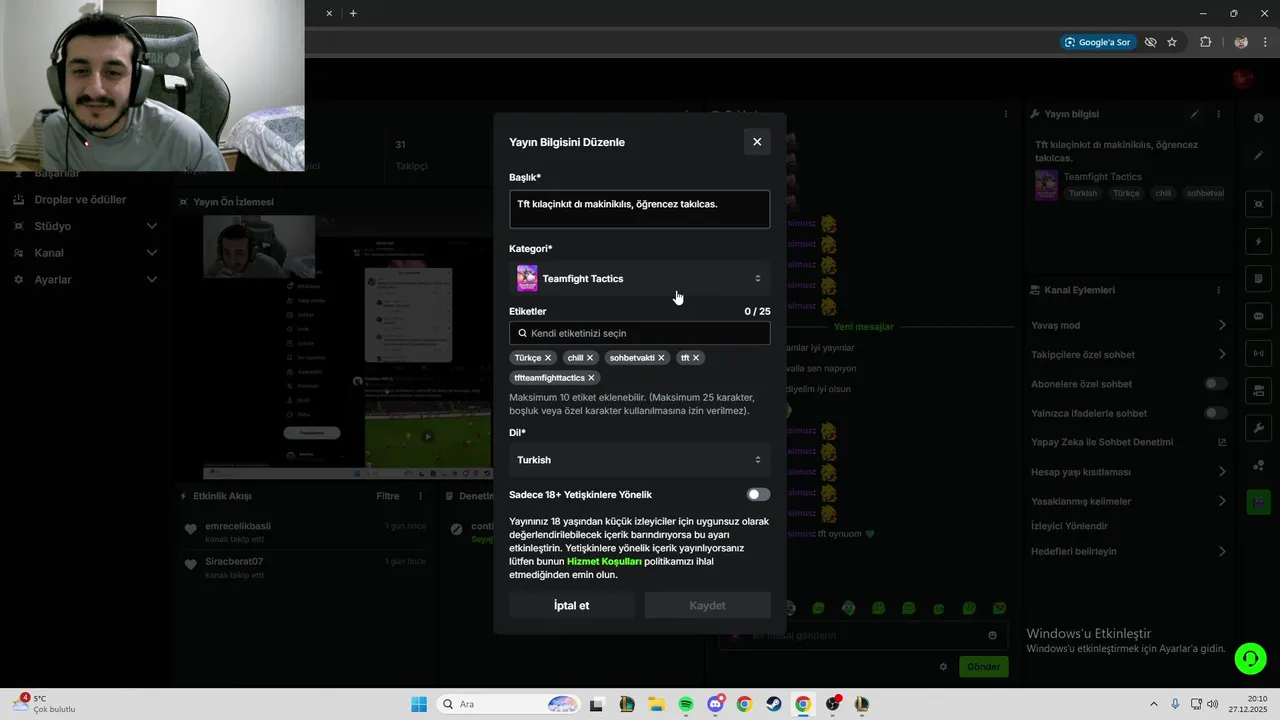Click the info icon in right toolbar
The image size is (1280, 720).
click(1258, 118)
